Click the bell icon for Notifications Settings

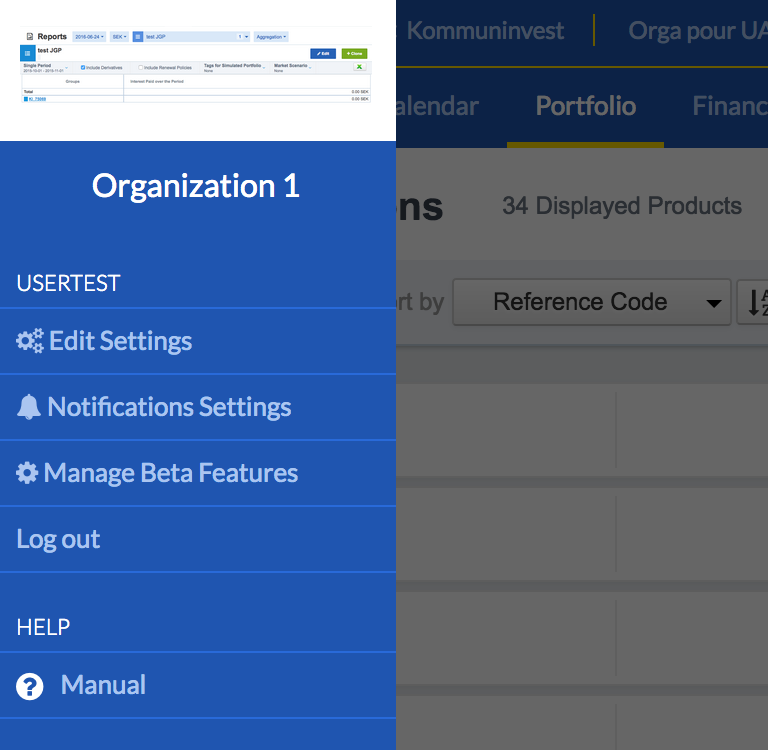point(29,407)
